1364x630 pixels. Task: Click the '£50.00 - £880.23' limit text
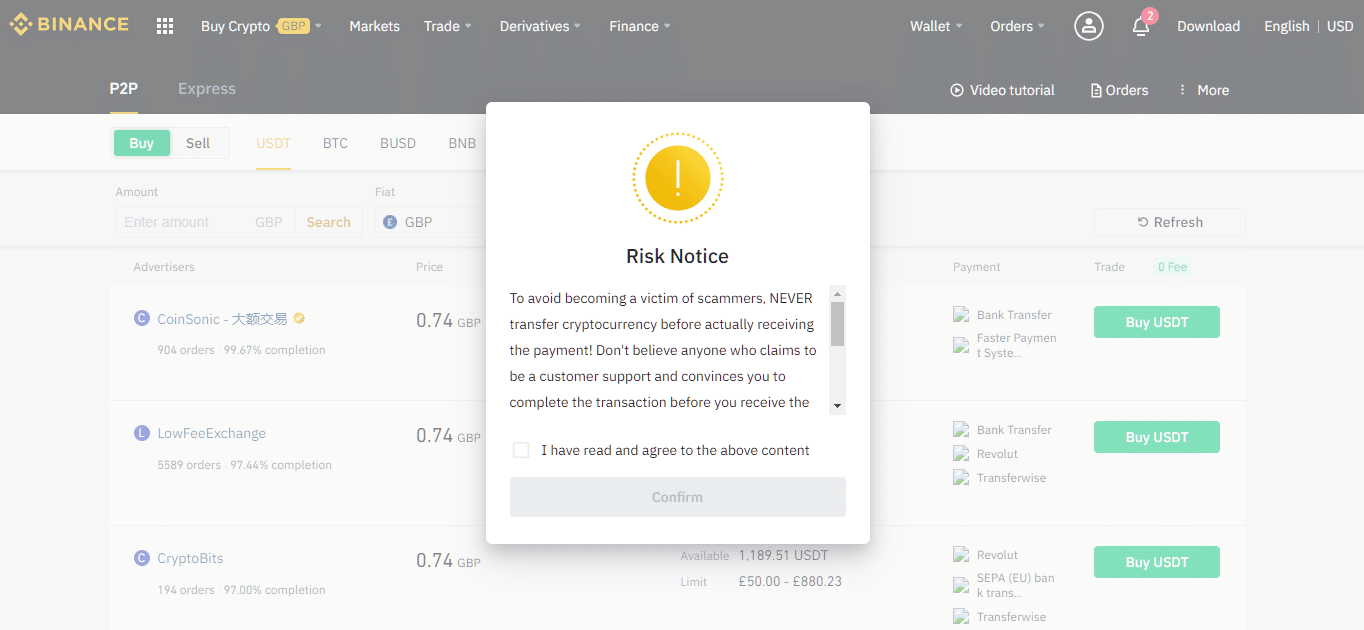click(790, 581)
